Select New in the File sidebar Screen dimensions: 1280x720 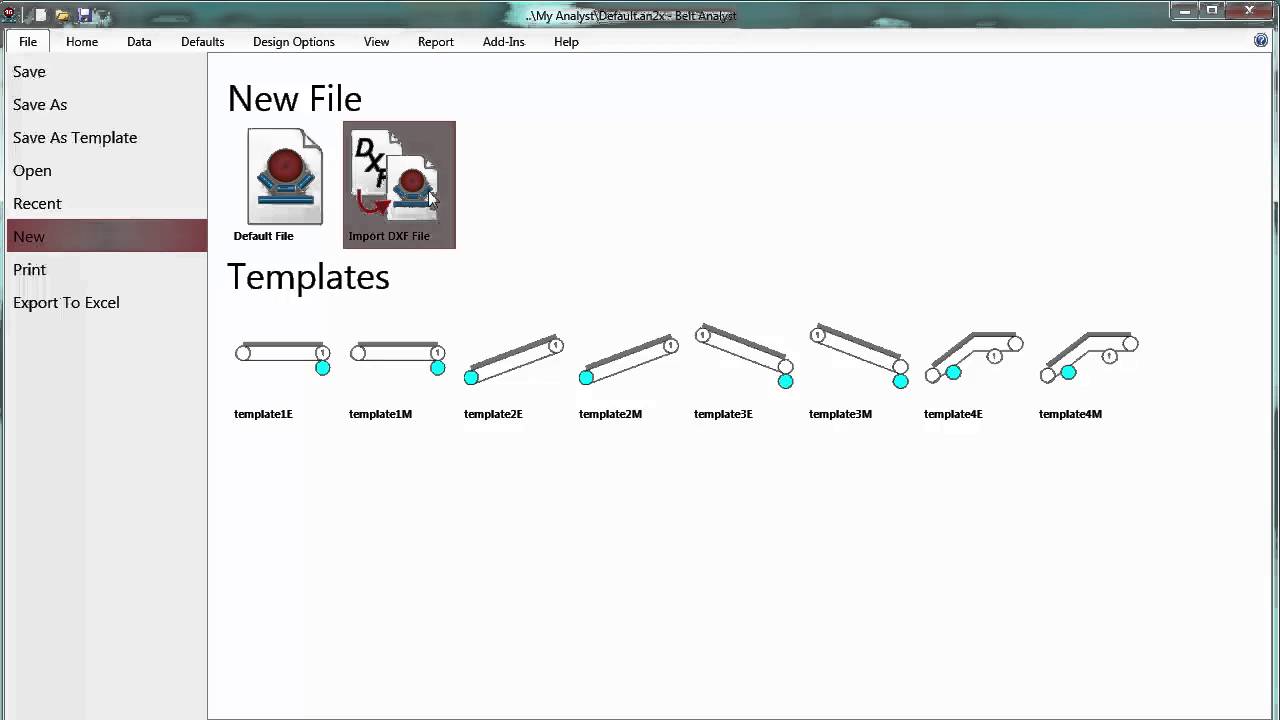point(106,237)
